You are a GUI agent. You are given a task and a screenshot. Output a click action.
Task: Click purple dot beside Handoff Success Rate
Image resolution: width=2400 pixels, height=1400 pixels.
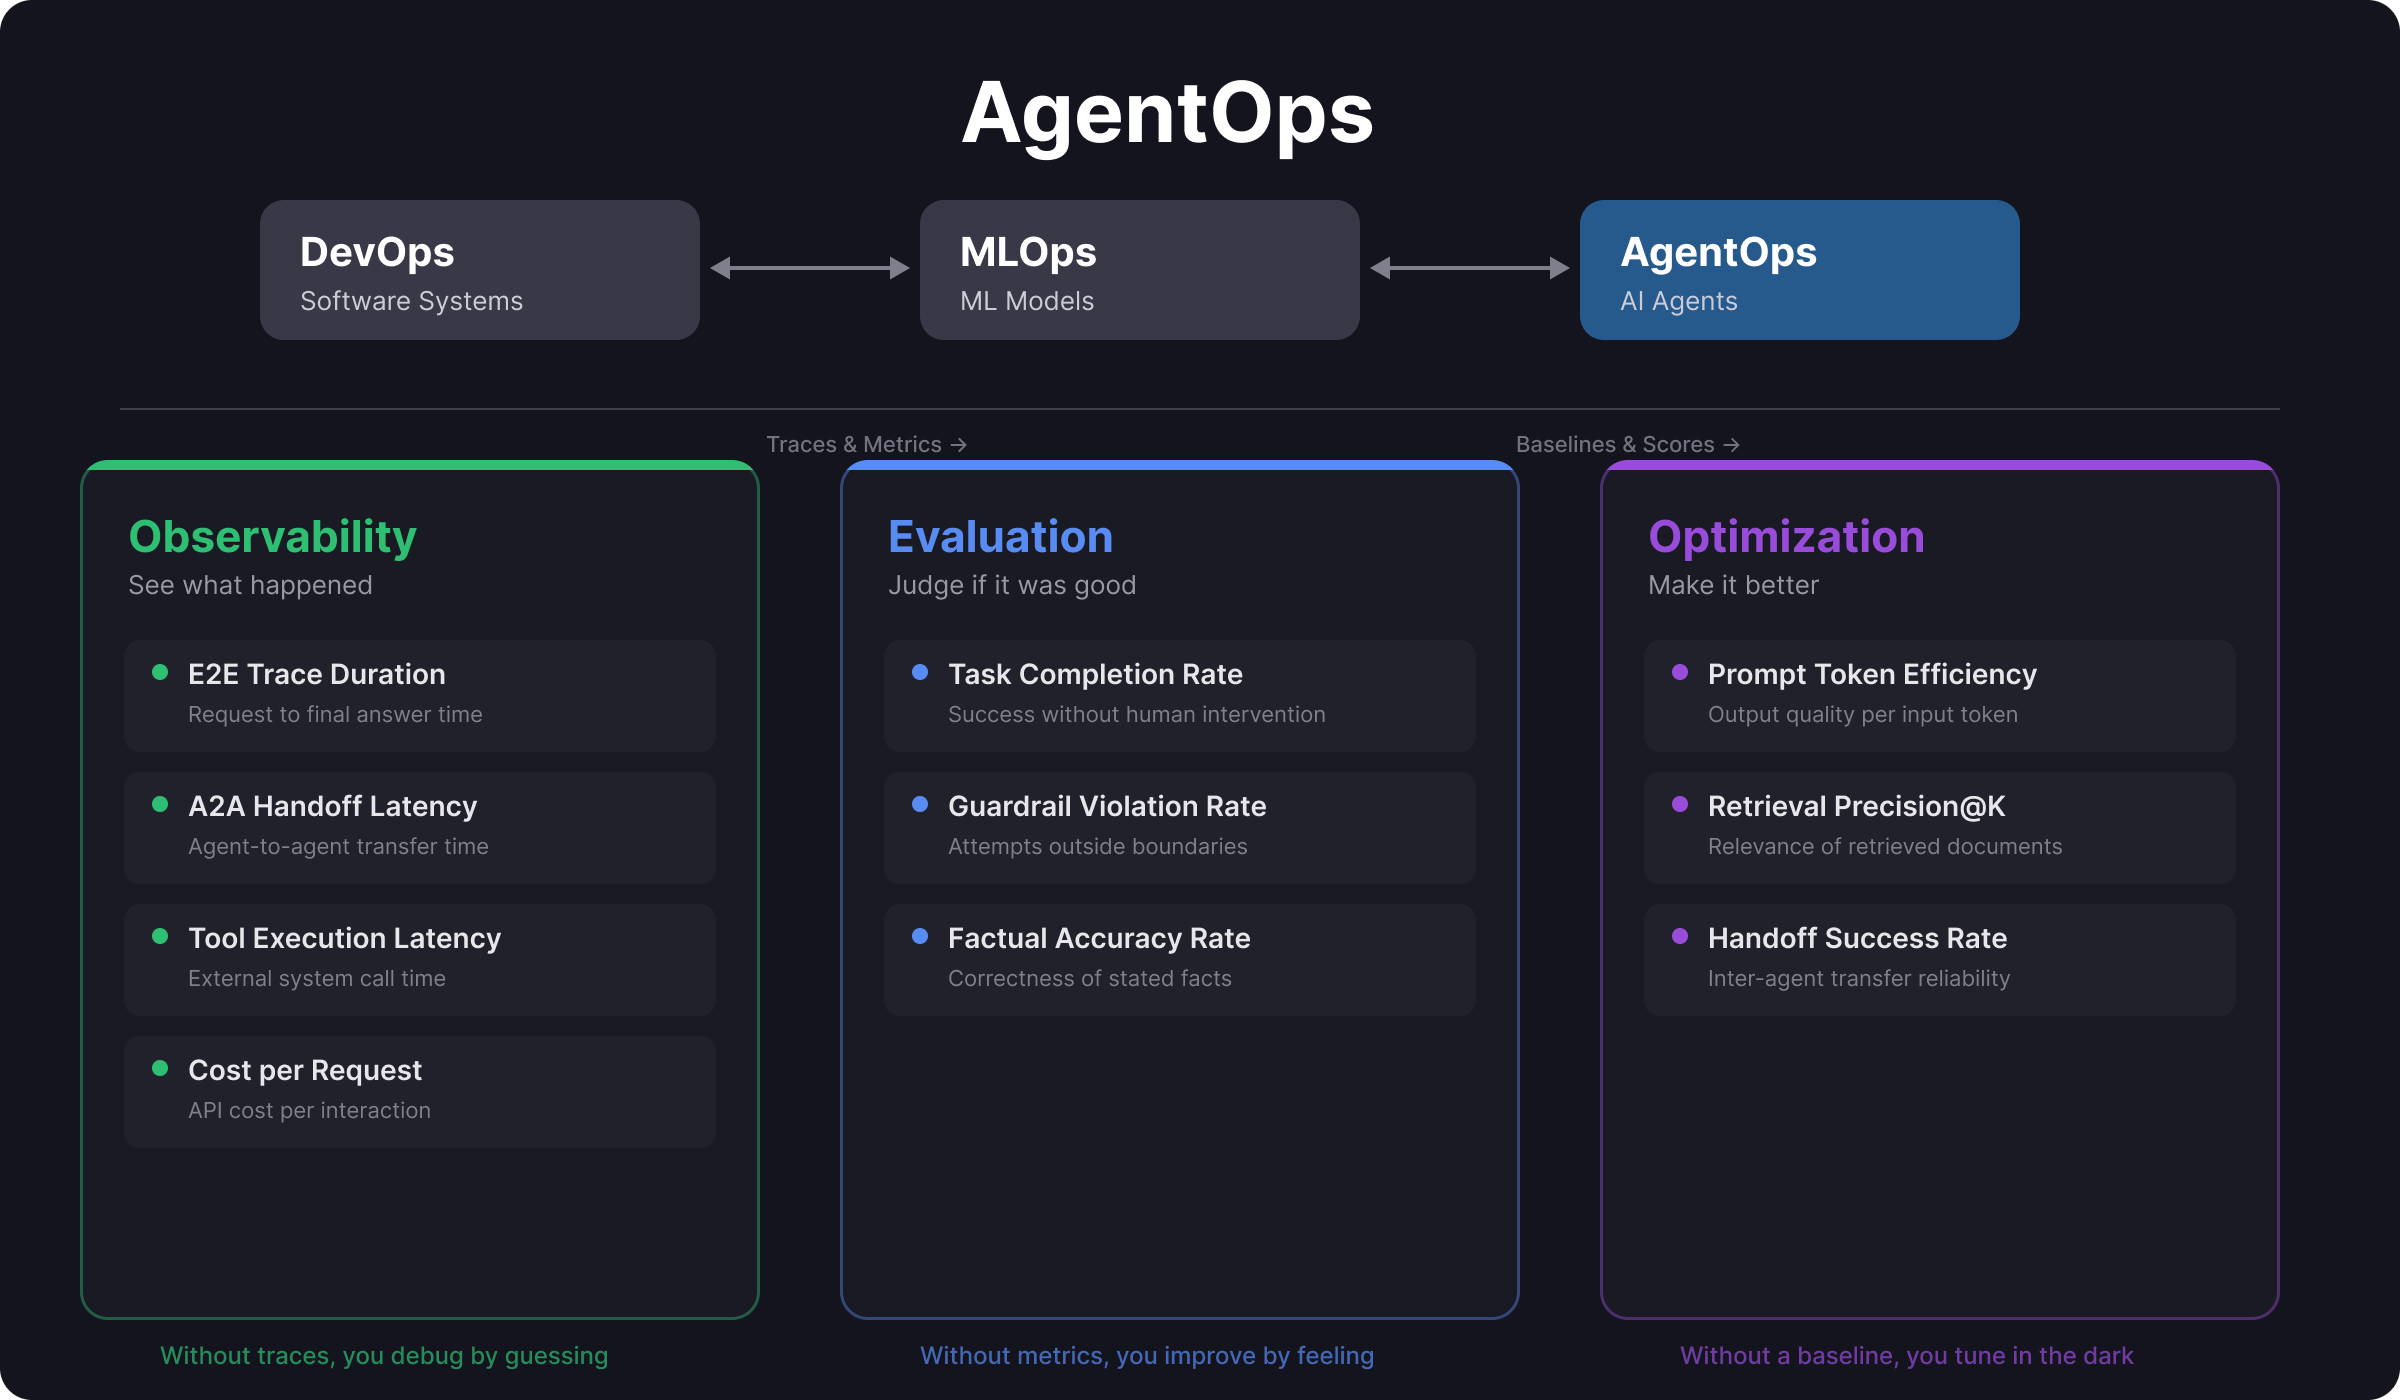1680,936
